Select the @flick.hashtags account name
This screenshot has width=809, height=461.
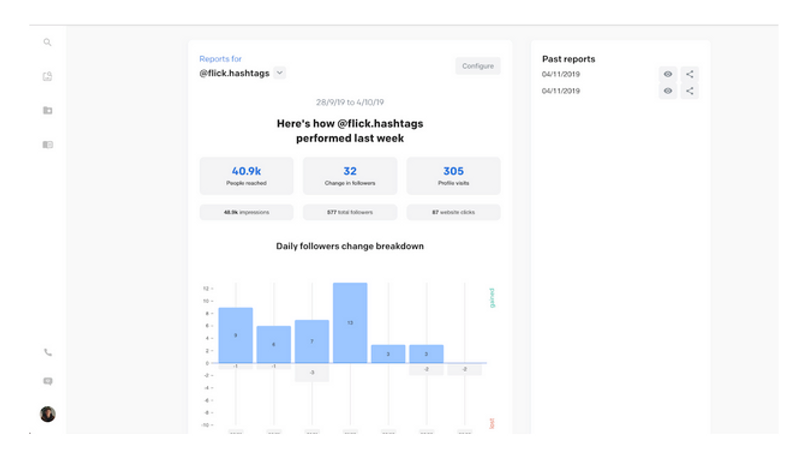click(234, 73)
